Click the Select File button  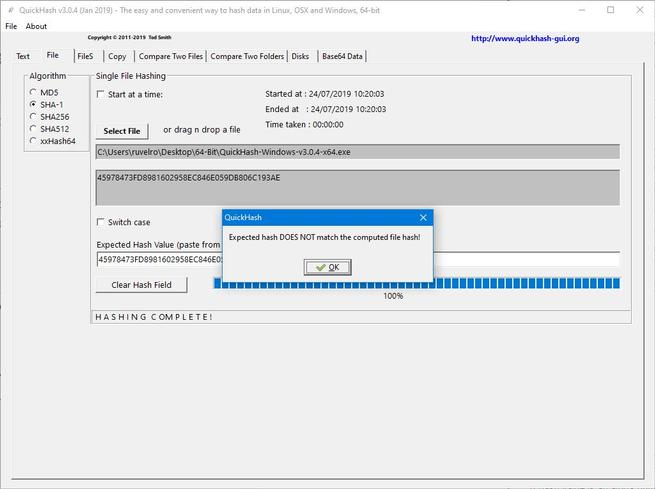(x=122, y=131)
